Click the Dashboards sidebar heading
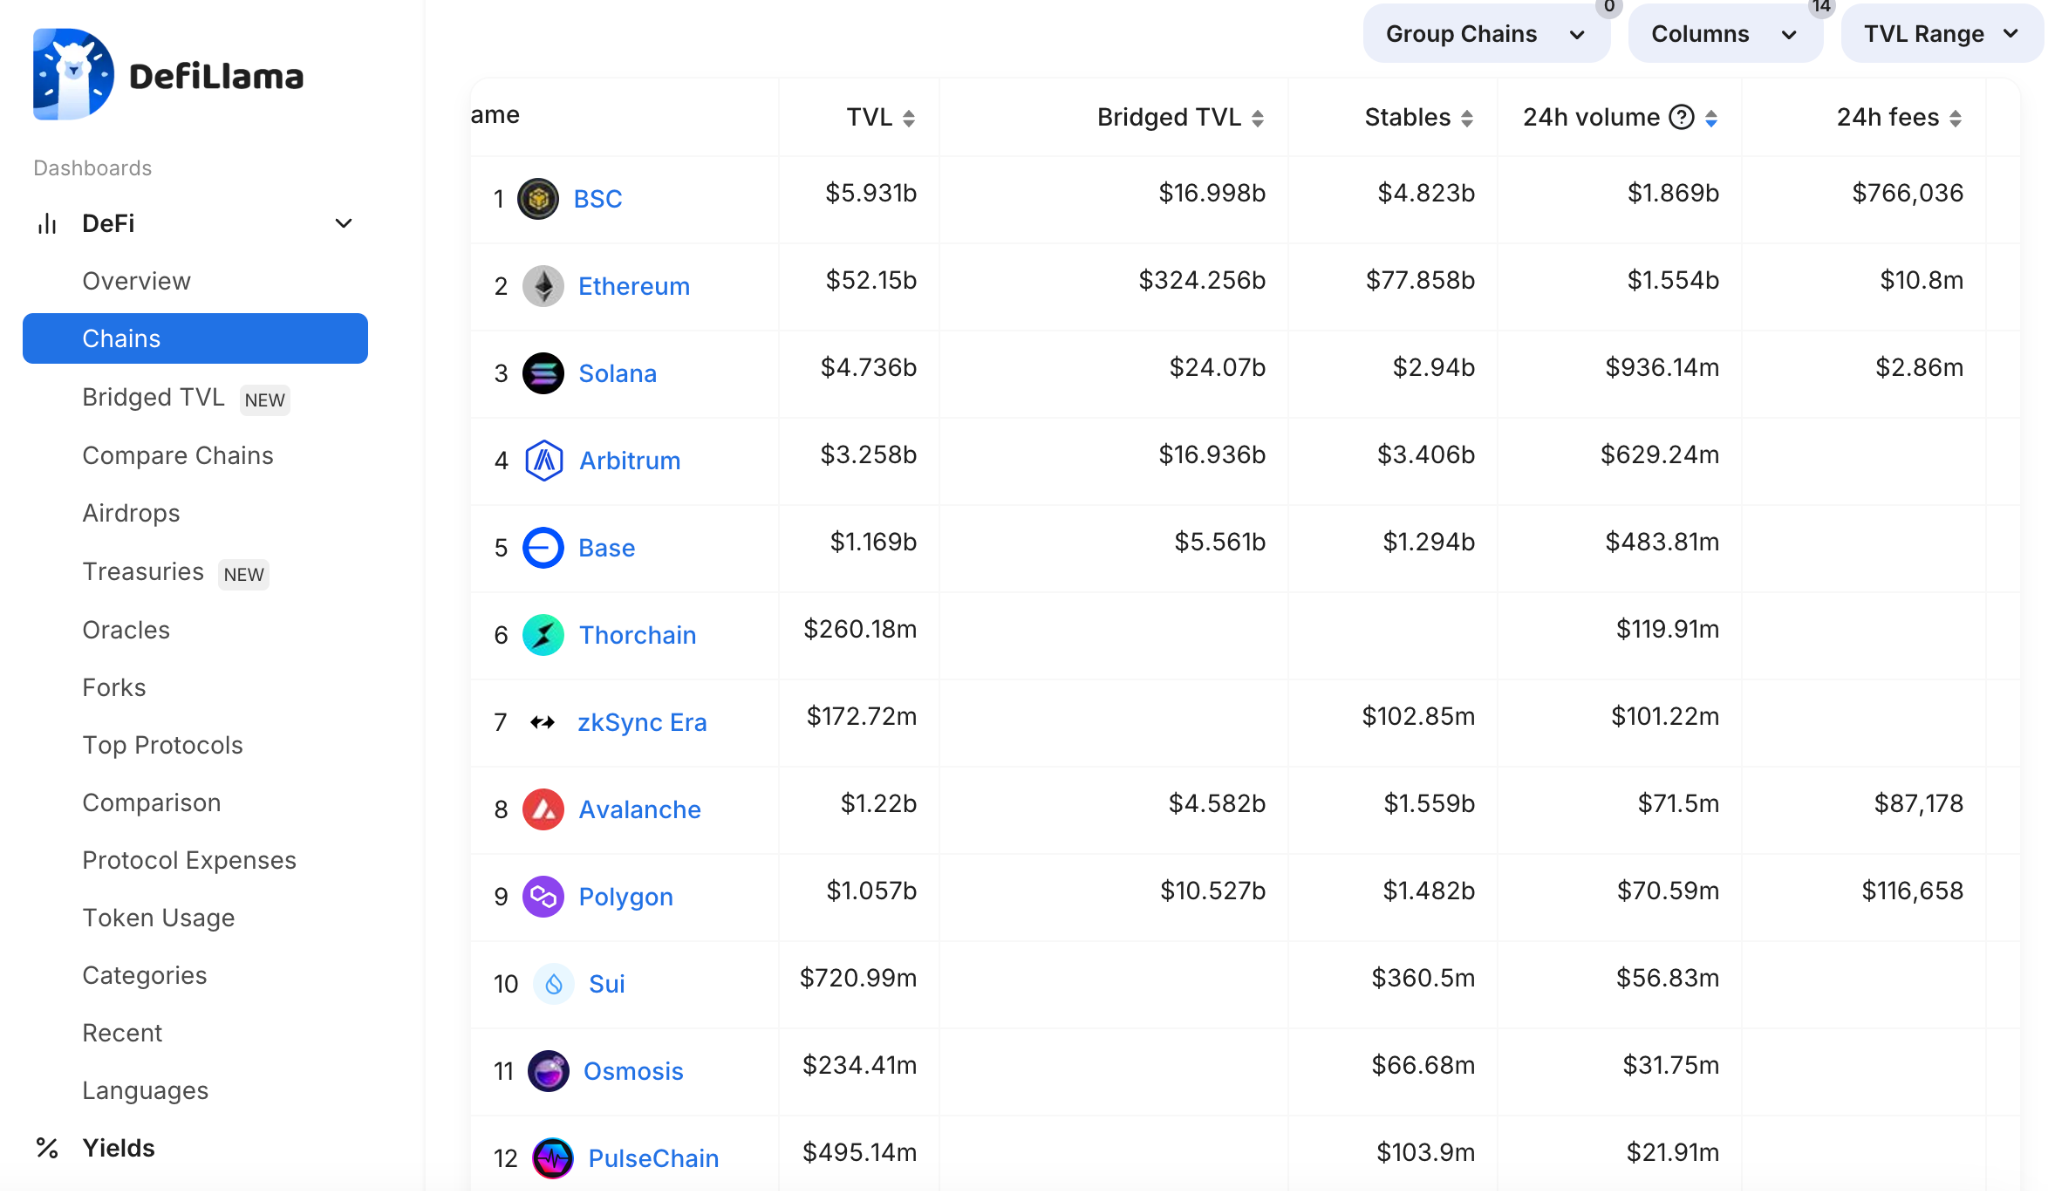Image resolution: width=2048 pixels, height=1191 pixels. pyautogui.click(x=92, y=168)
